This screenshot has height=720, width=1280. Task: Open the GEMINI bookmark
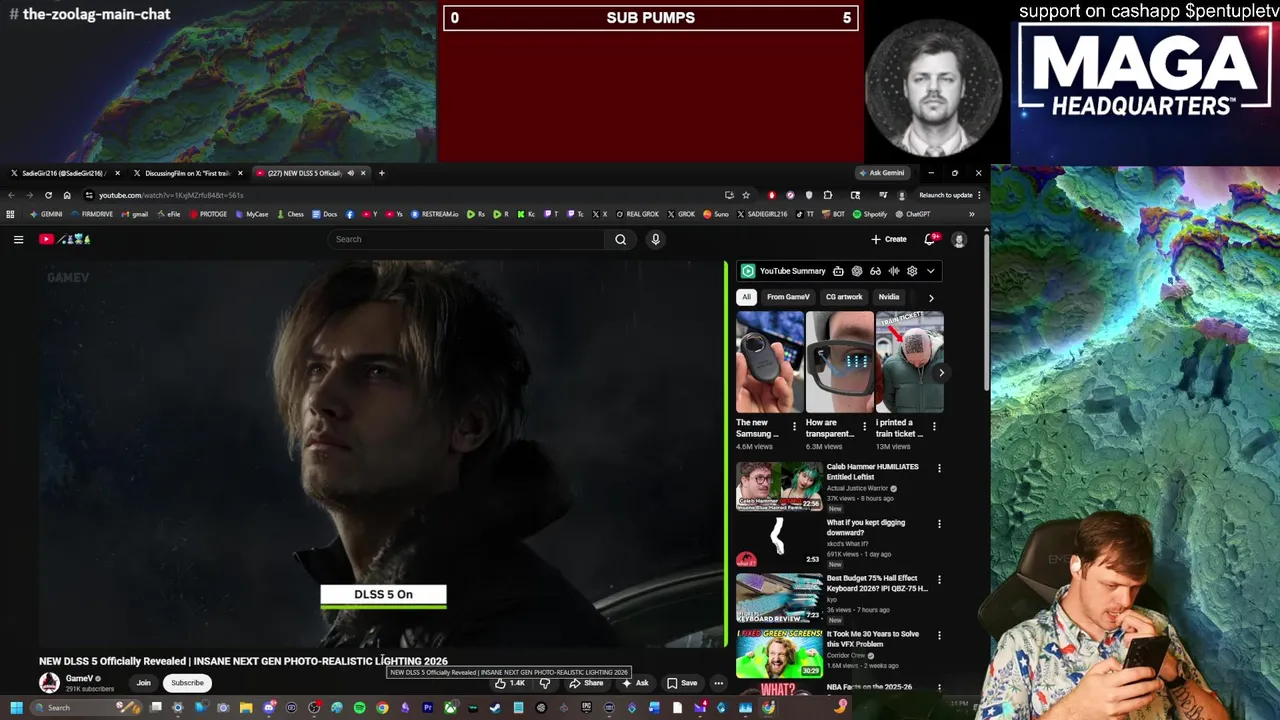(46, 214)
